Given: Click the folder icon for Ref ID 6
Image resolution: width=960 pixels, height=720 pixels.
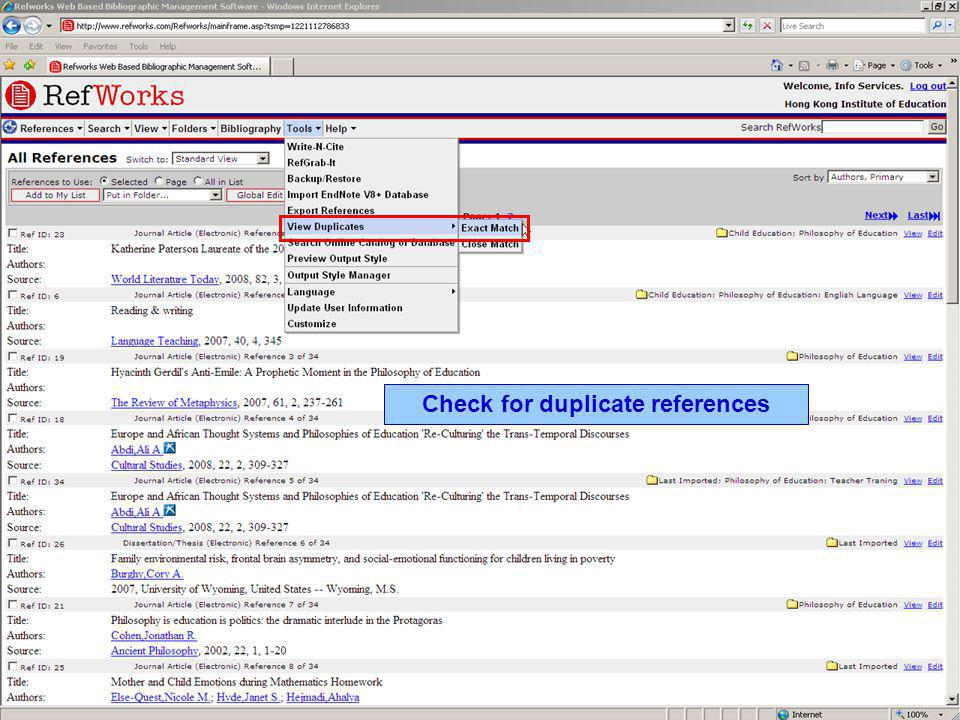Looking at the screenshot, I should 642,294.
